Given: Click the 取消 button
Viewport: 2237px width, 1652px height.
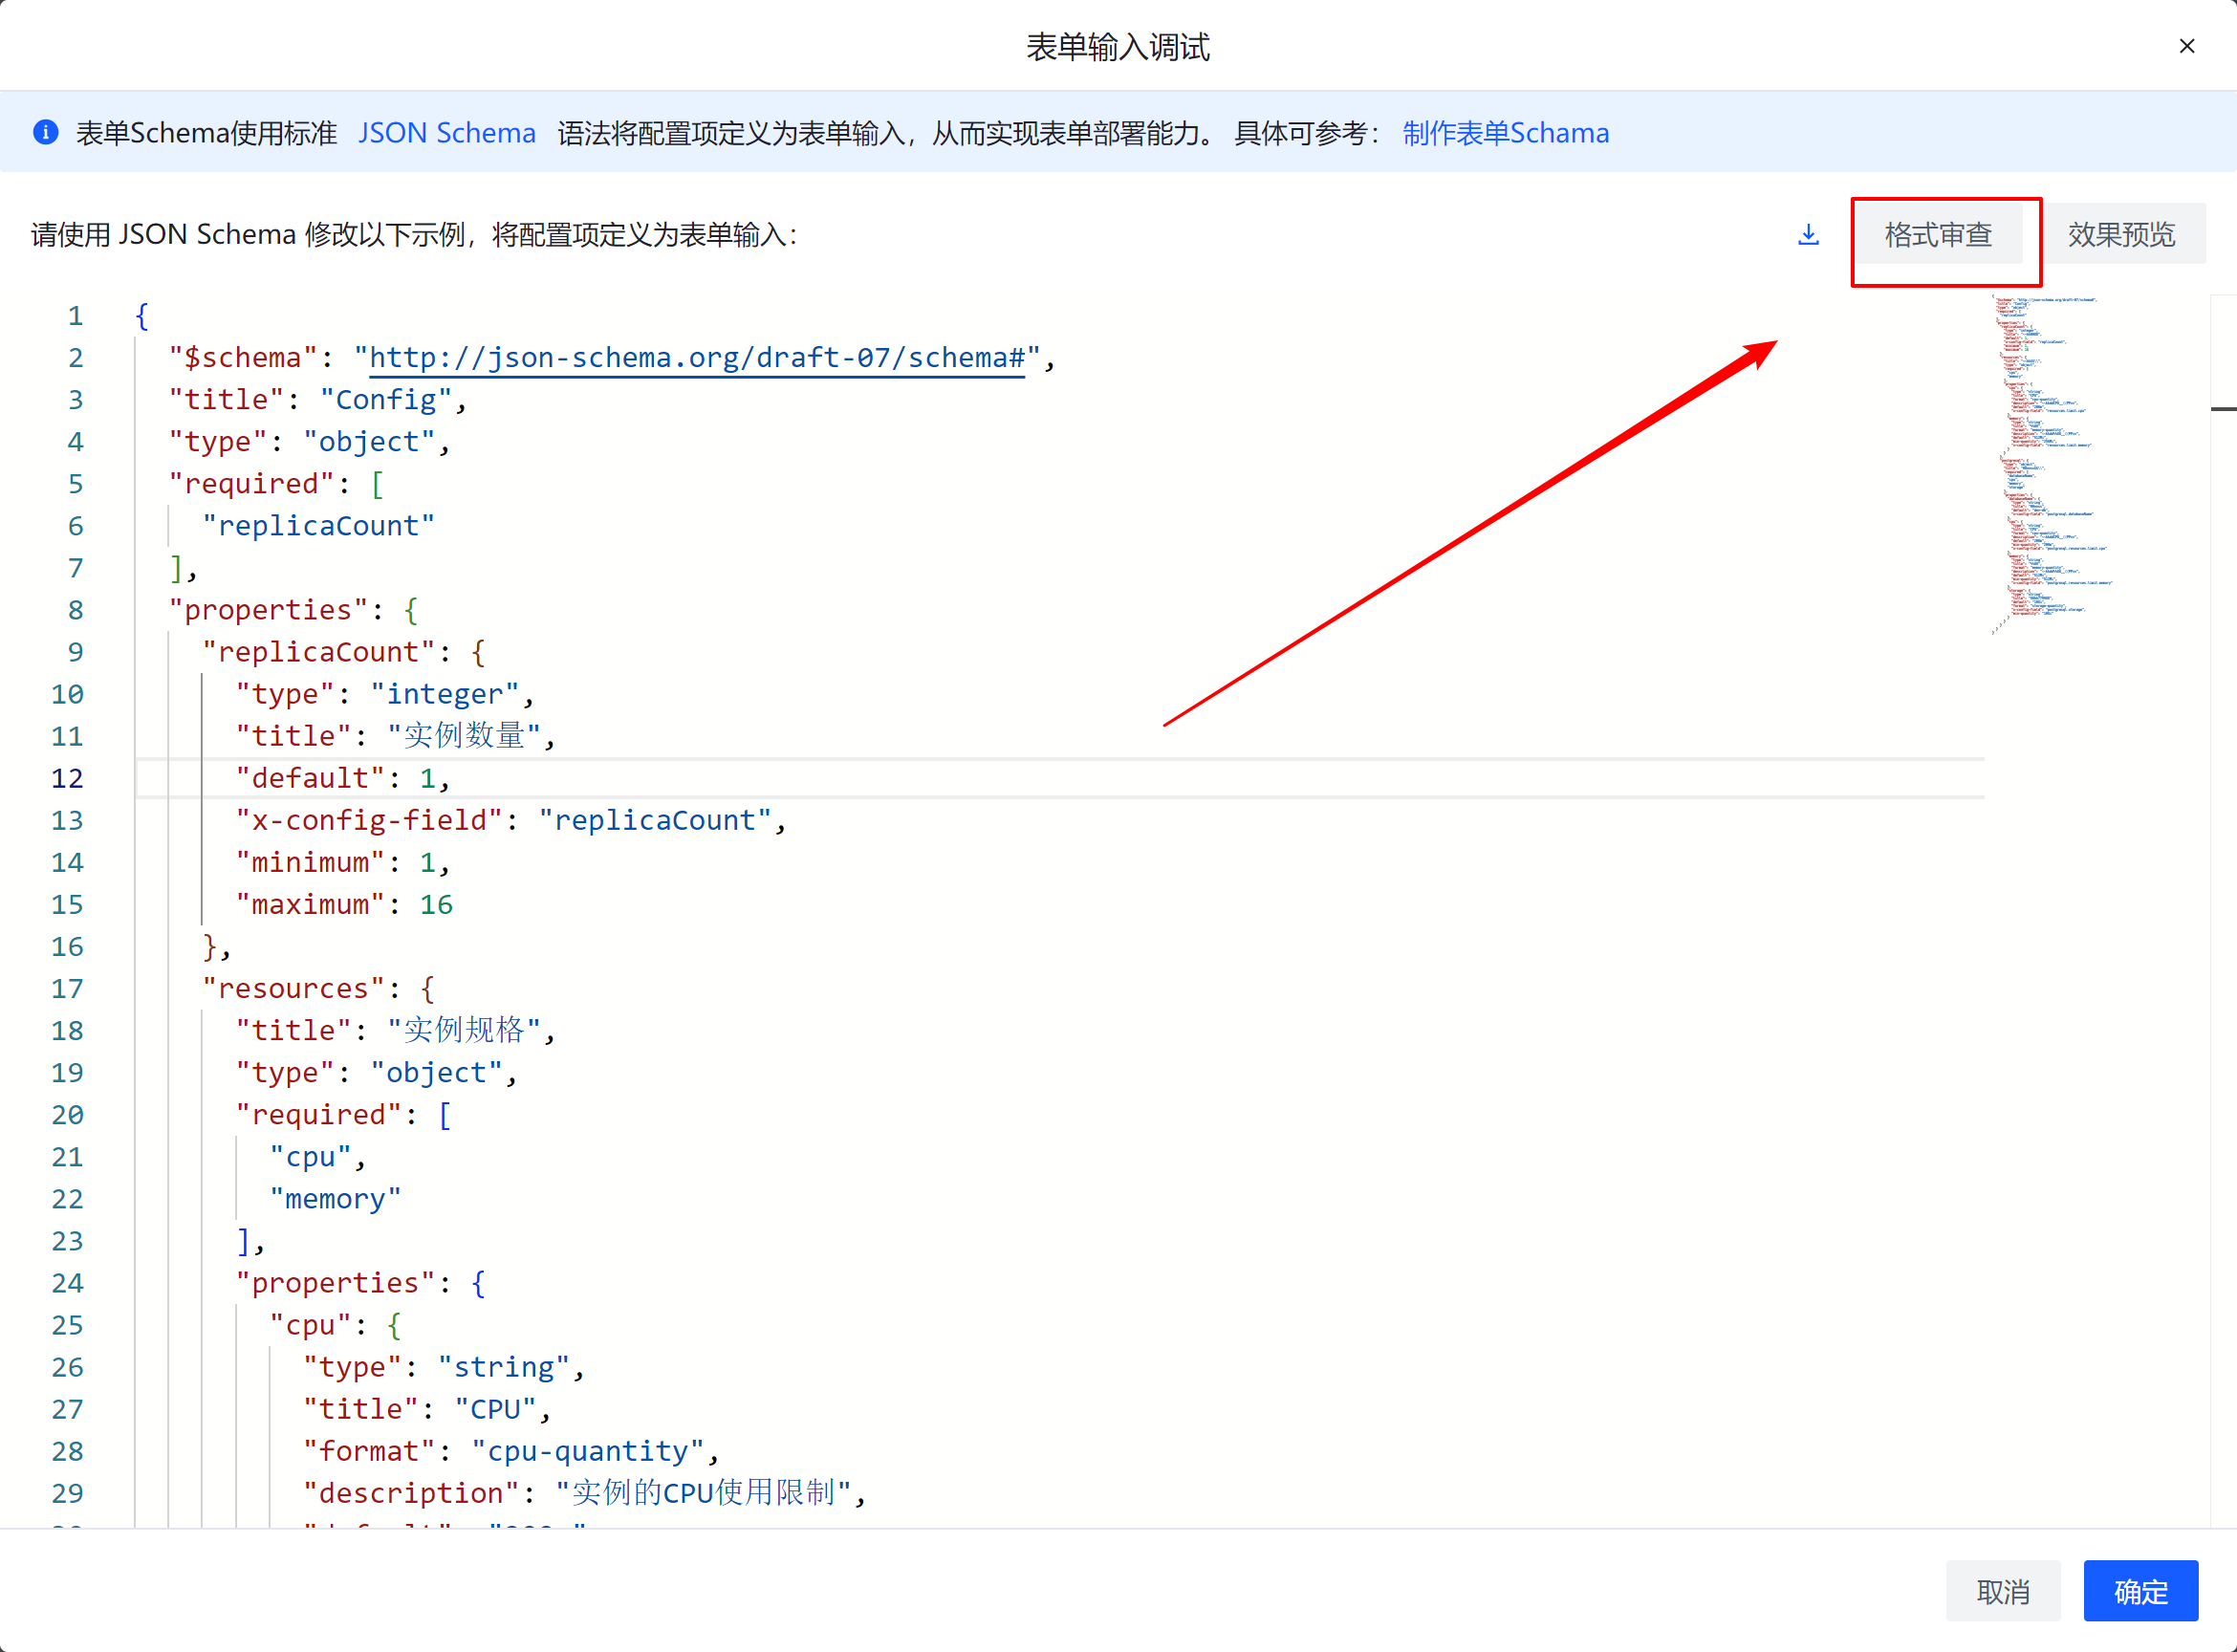Looking at the screenshot, I should 2003,1590.
